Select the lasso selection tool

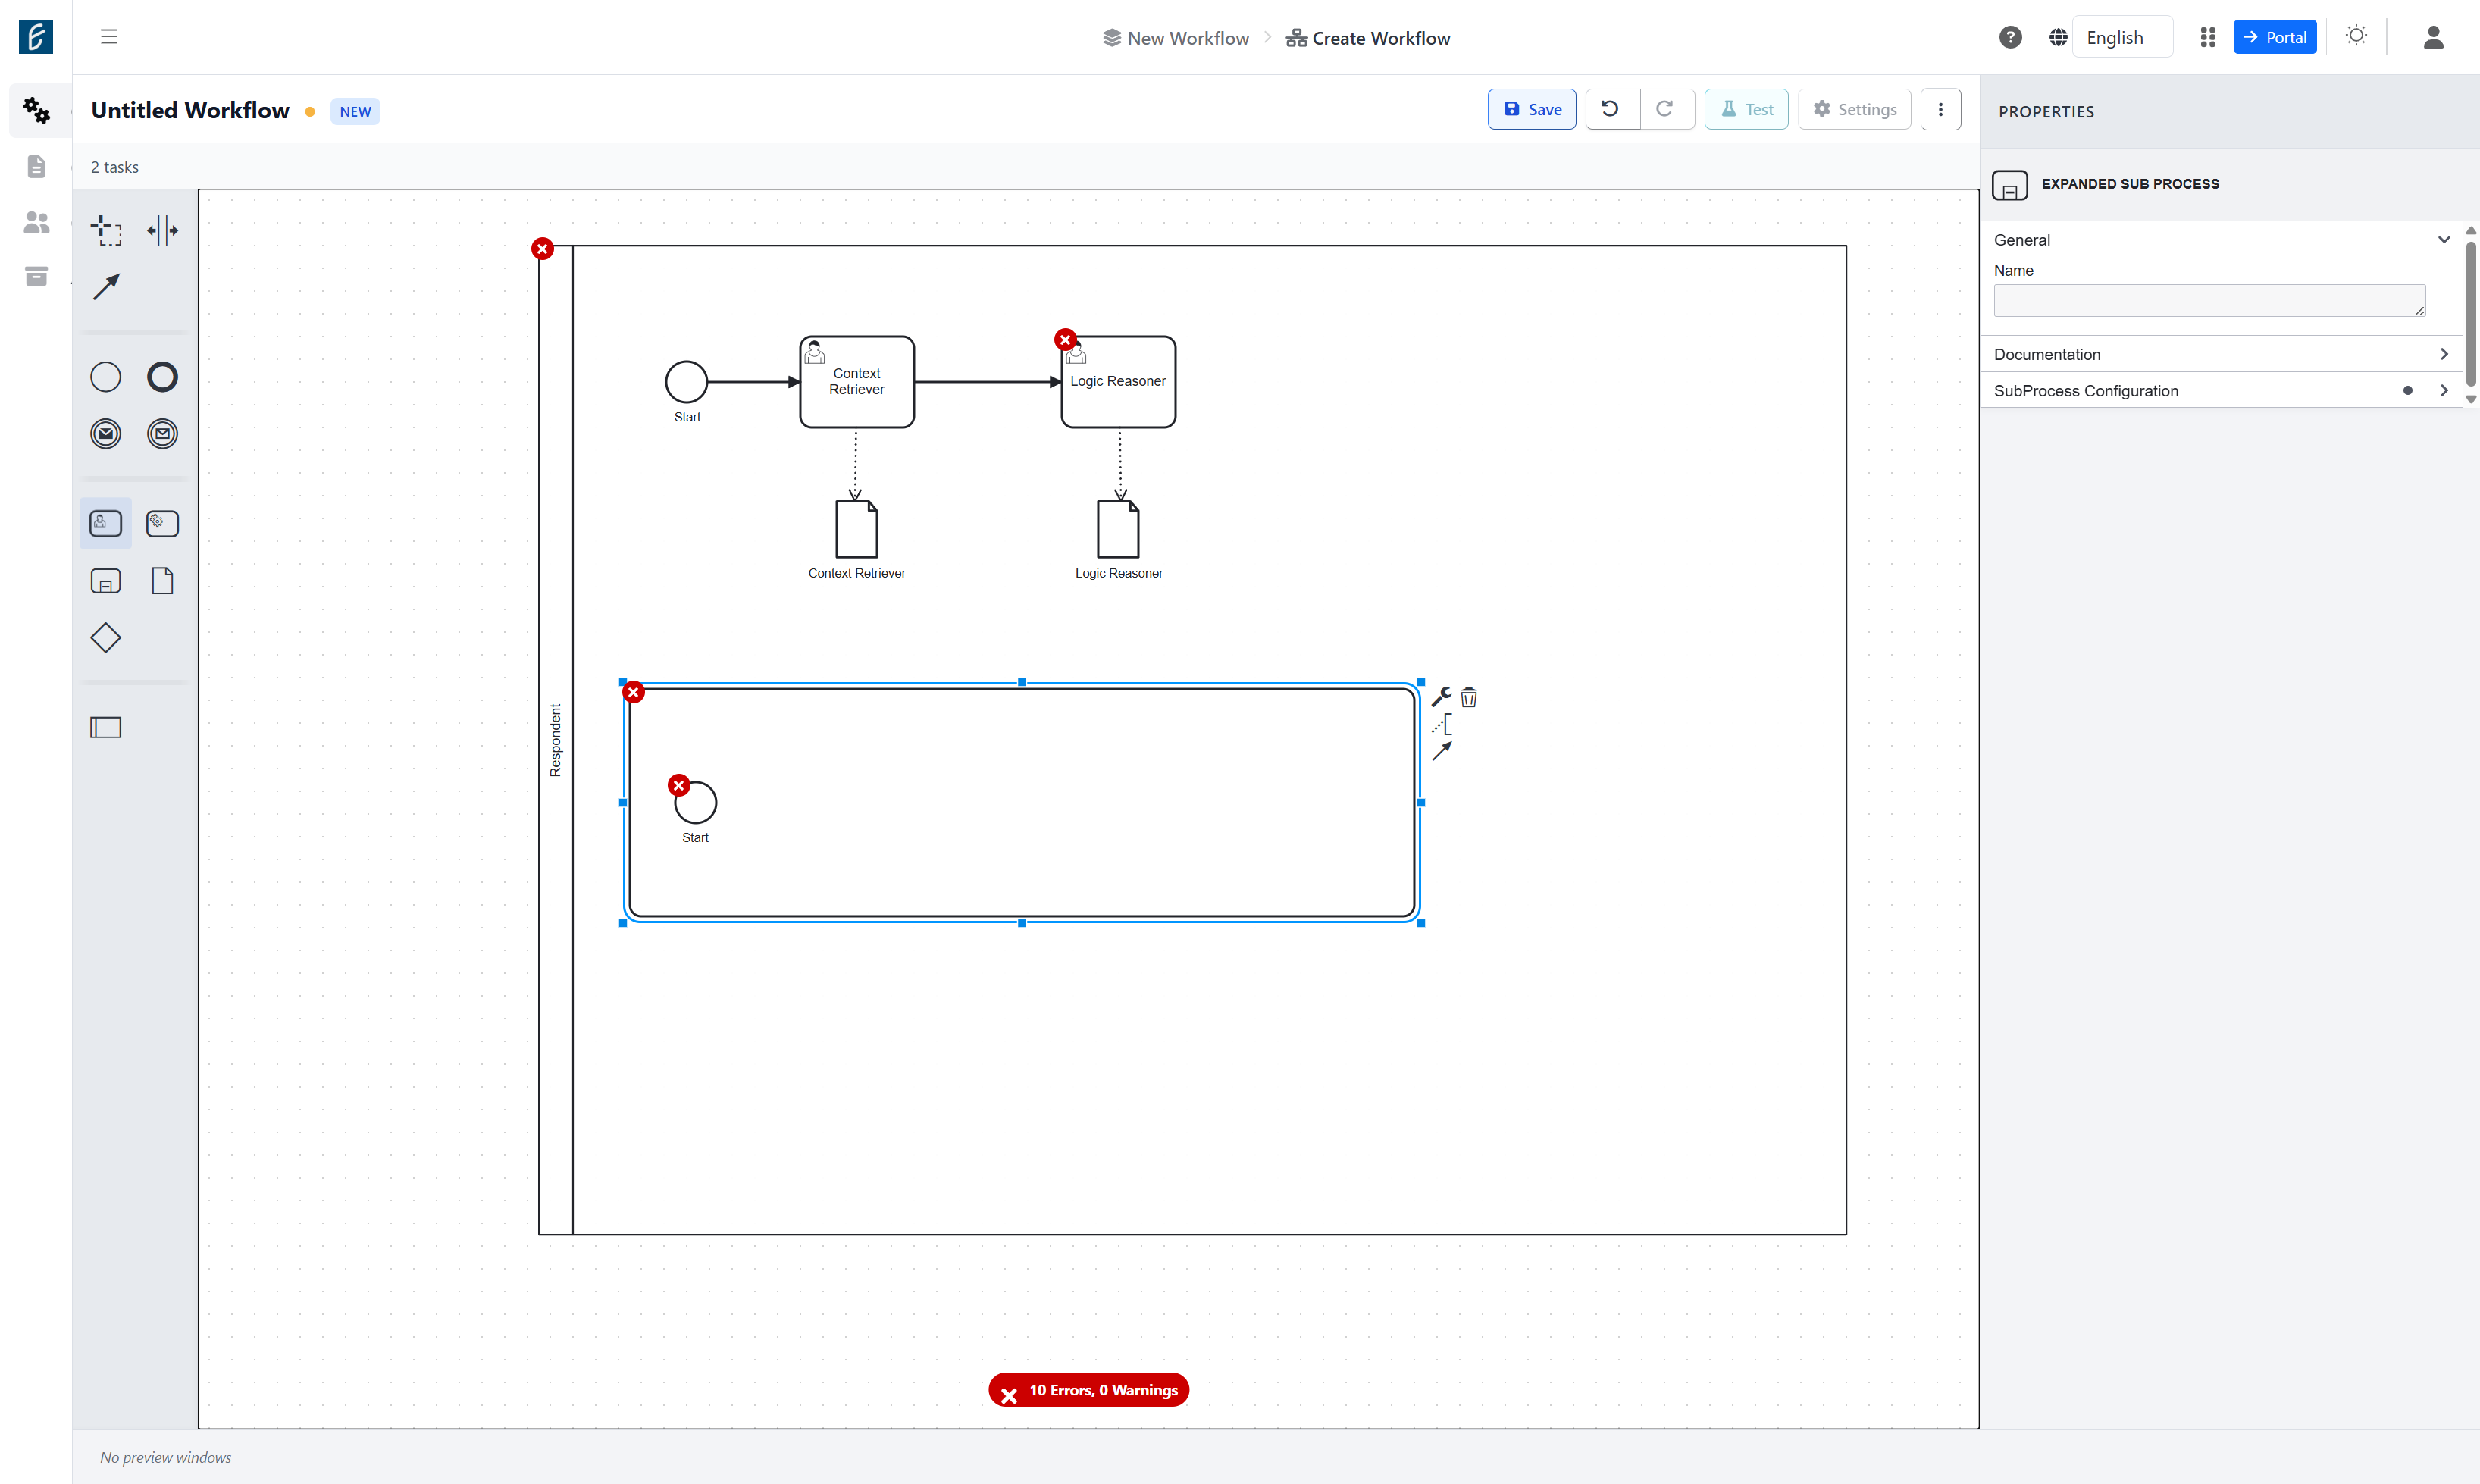(106, 231)
